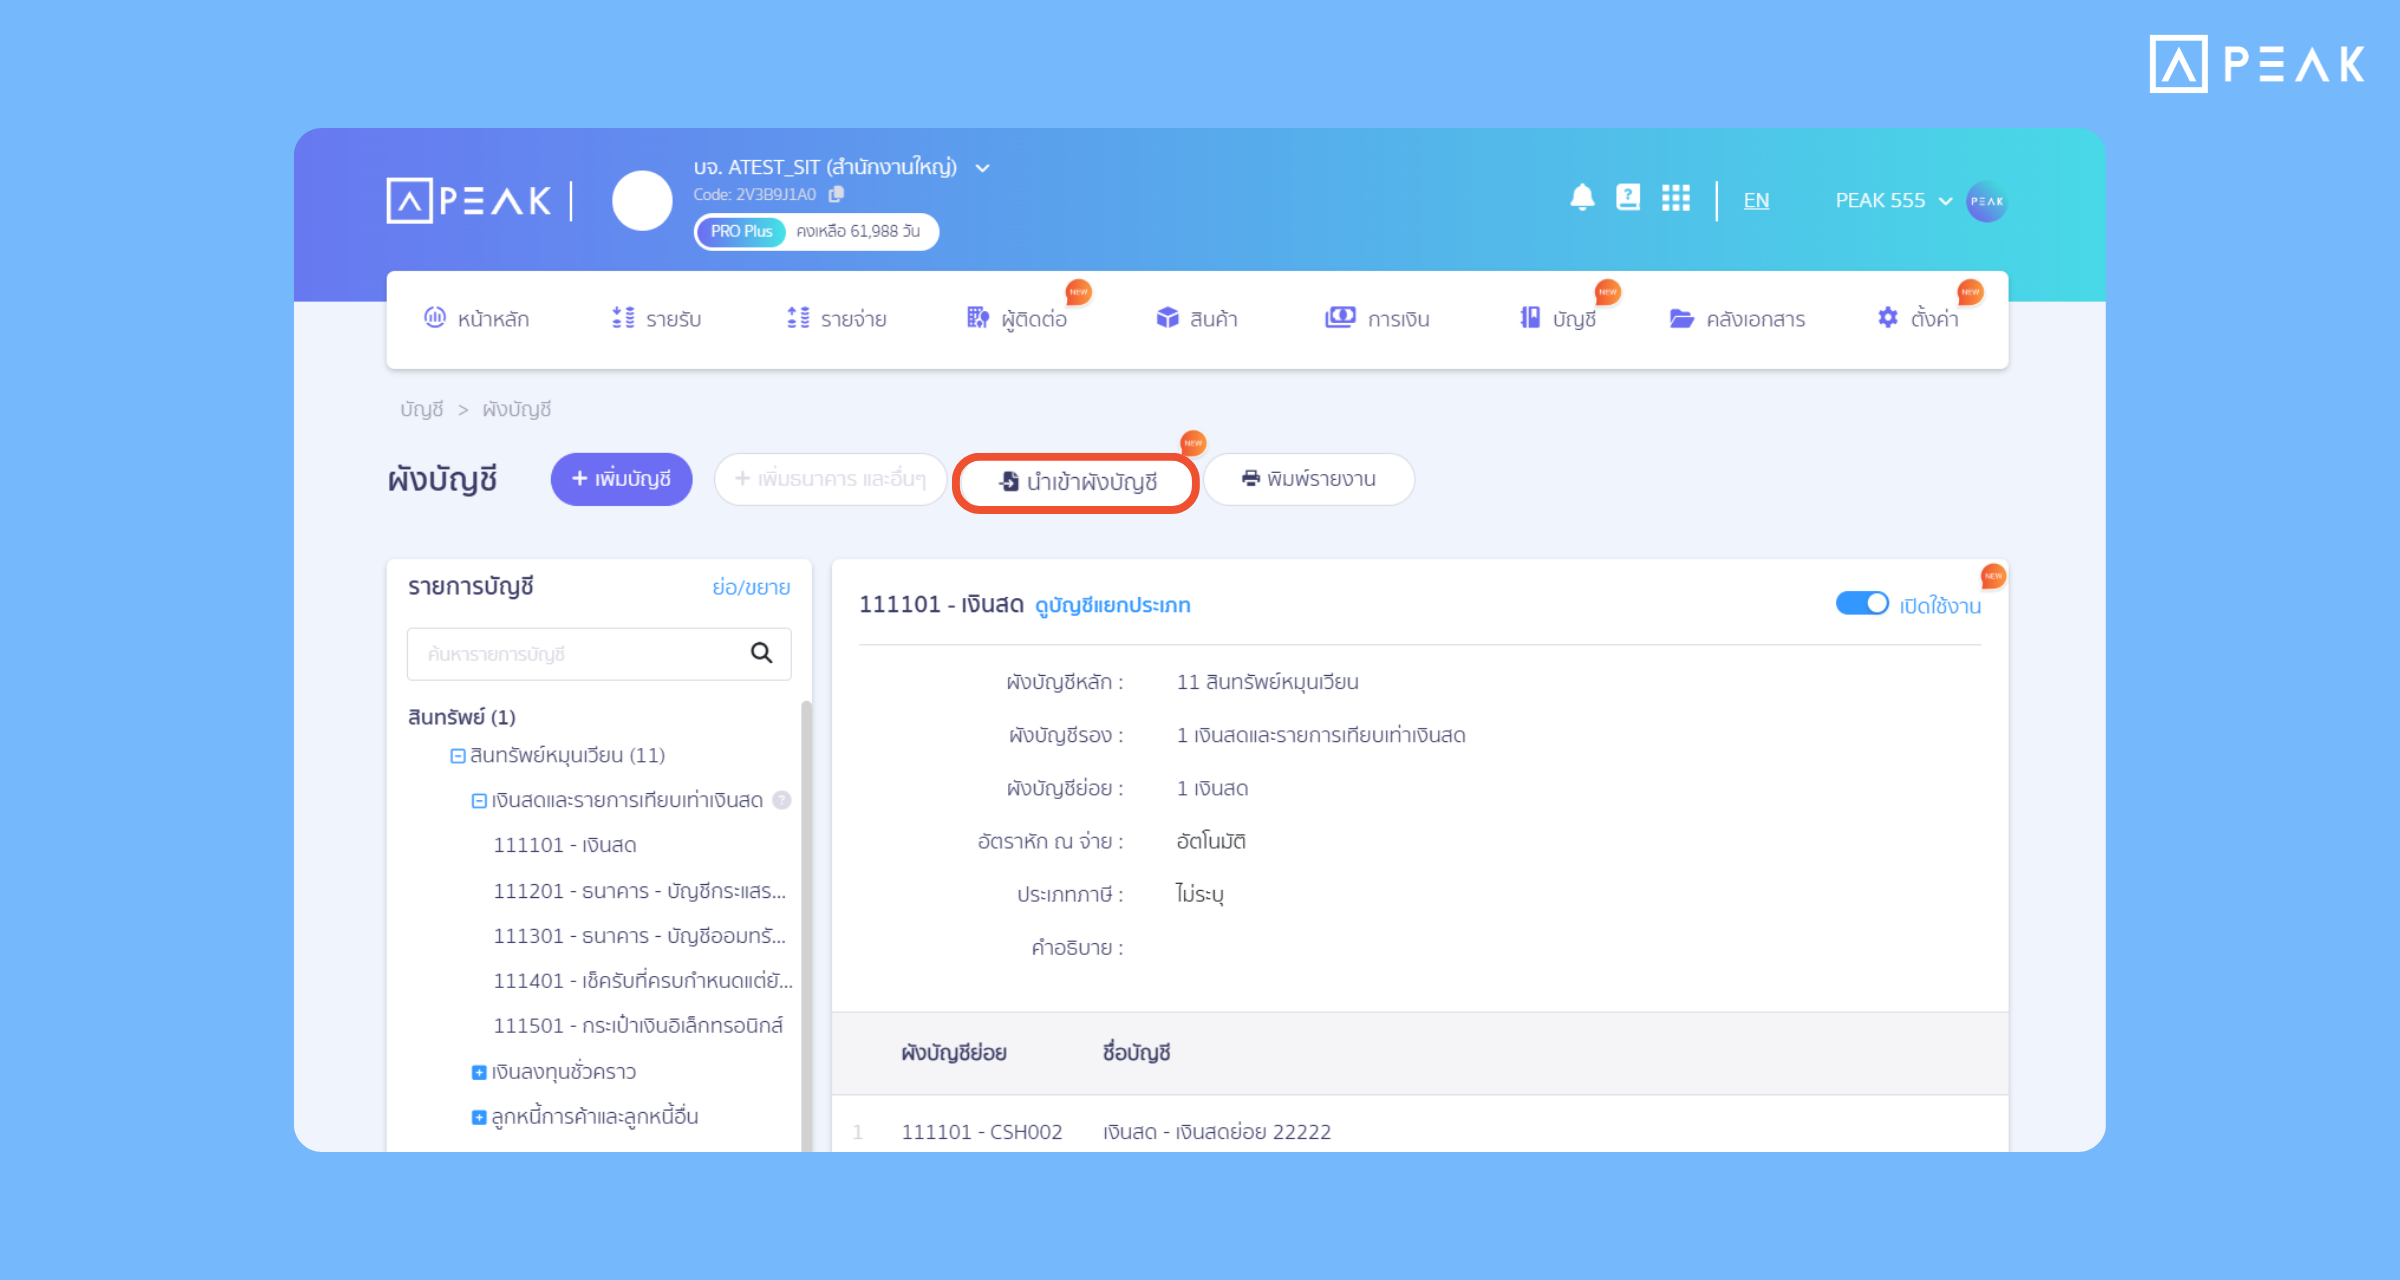Open the help guide book icon
The width and height of the screenshot is (2400, 1280).
click(1628, 197)
